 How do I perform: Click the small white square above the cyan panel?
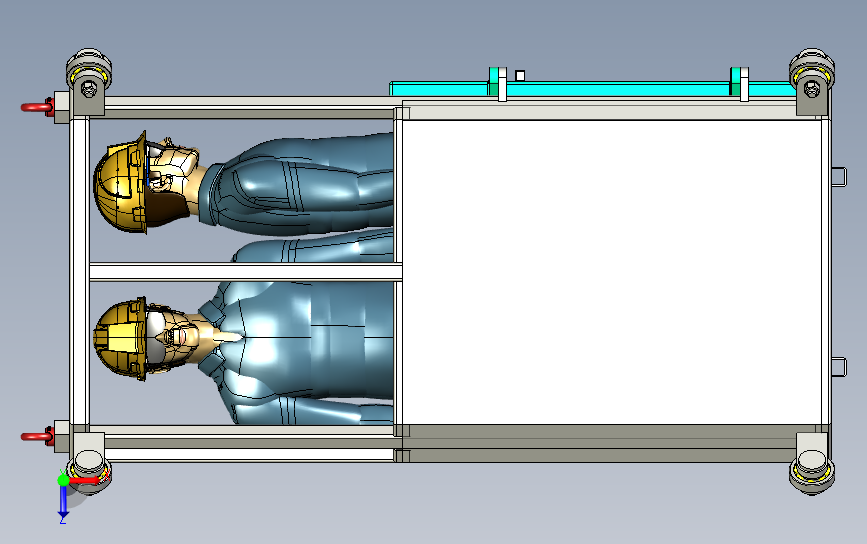[520, 76]
